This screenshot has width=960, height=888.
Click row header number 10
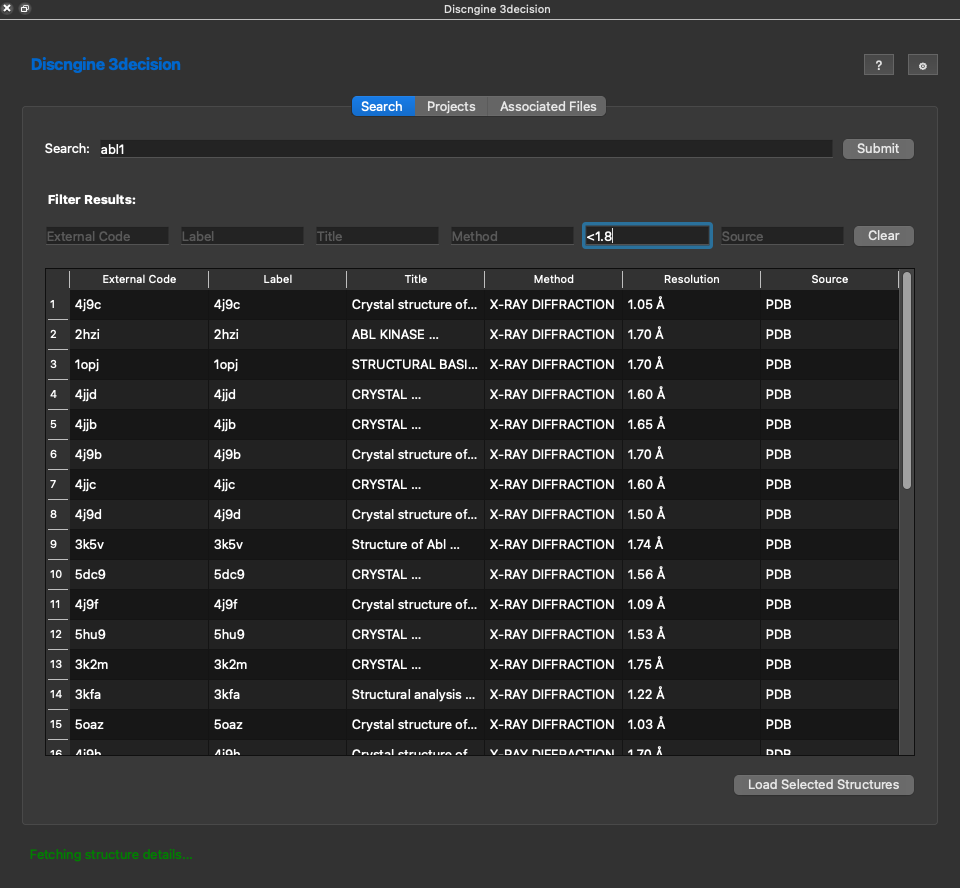click(x=57, y=574)
